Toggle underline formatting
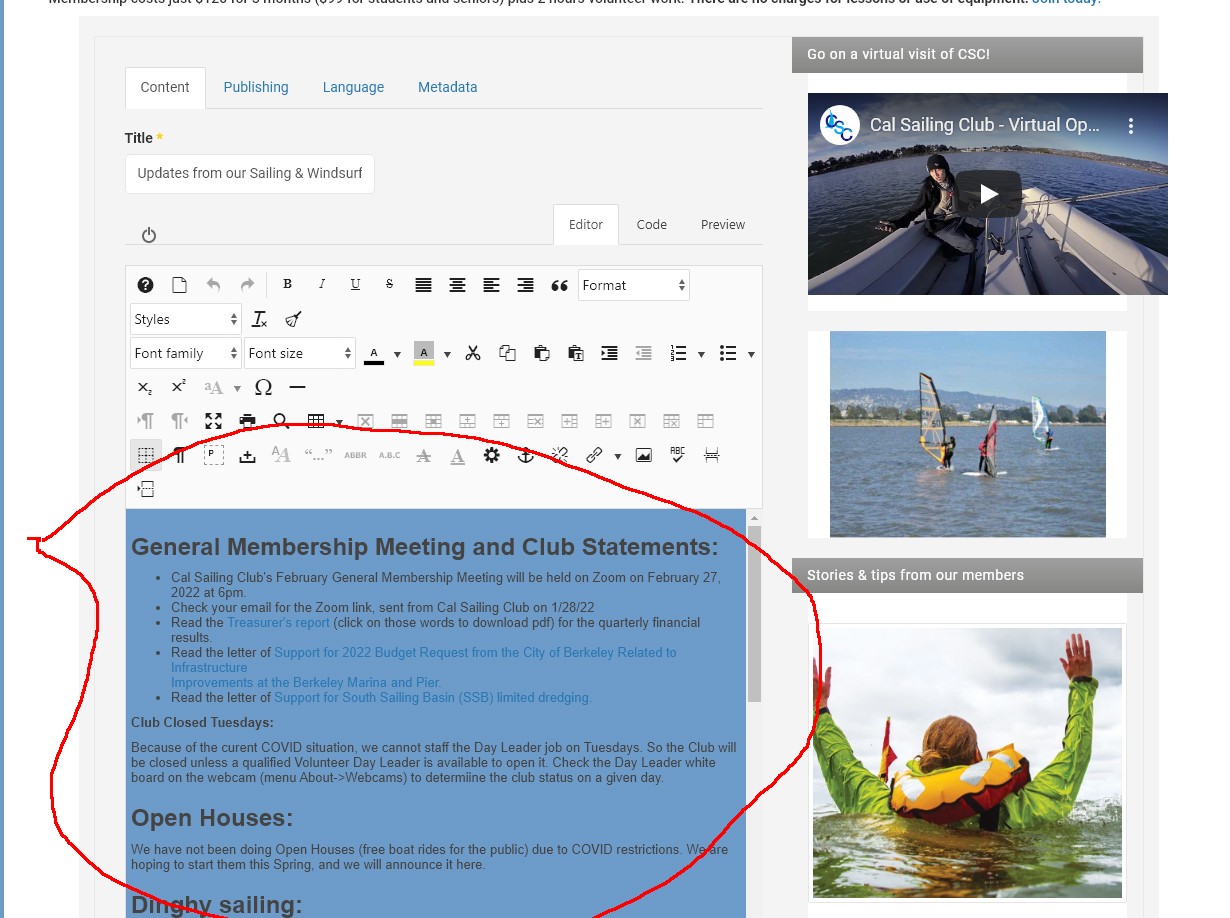Screen dimensions: 1230x918 coord(355,285)
